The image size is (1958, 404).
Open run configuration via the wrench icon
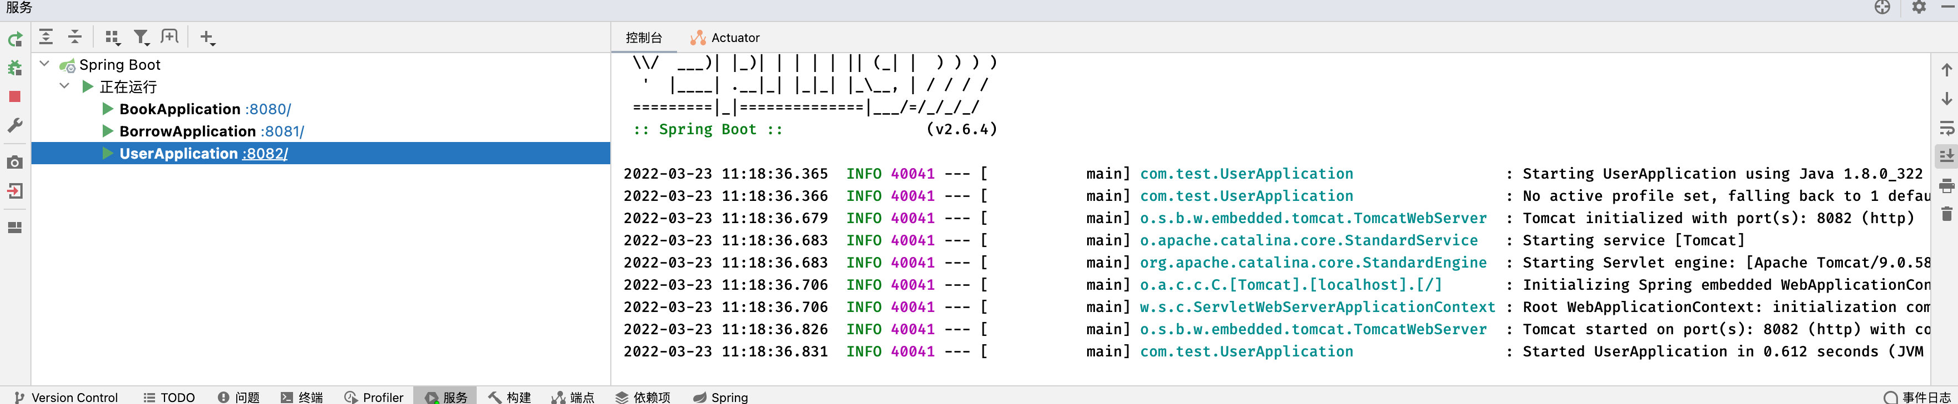[15, 126]
